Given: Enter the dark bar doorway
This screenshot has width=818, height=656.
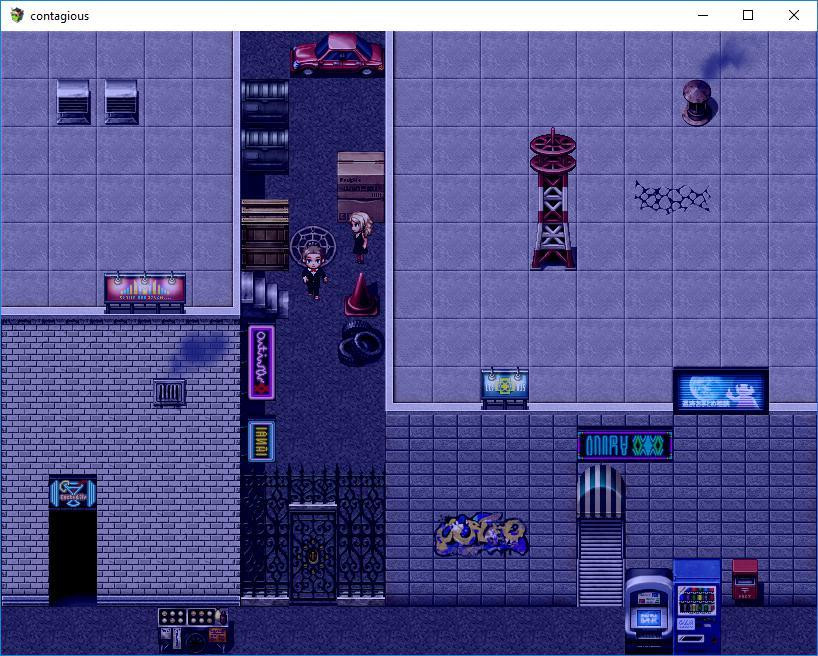Looking at the screenshot, I should [73, 556].
